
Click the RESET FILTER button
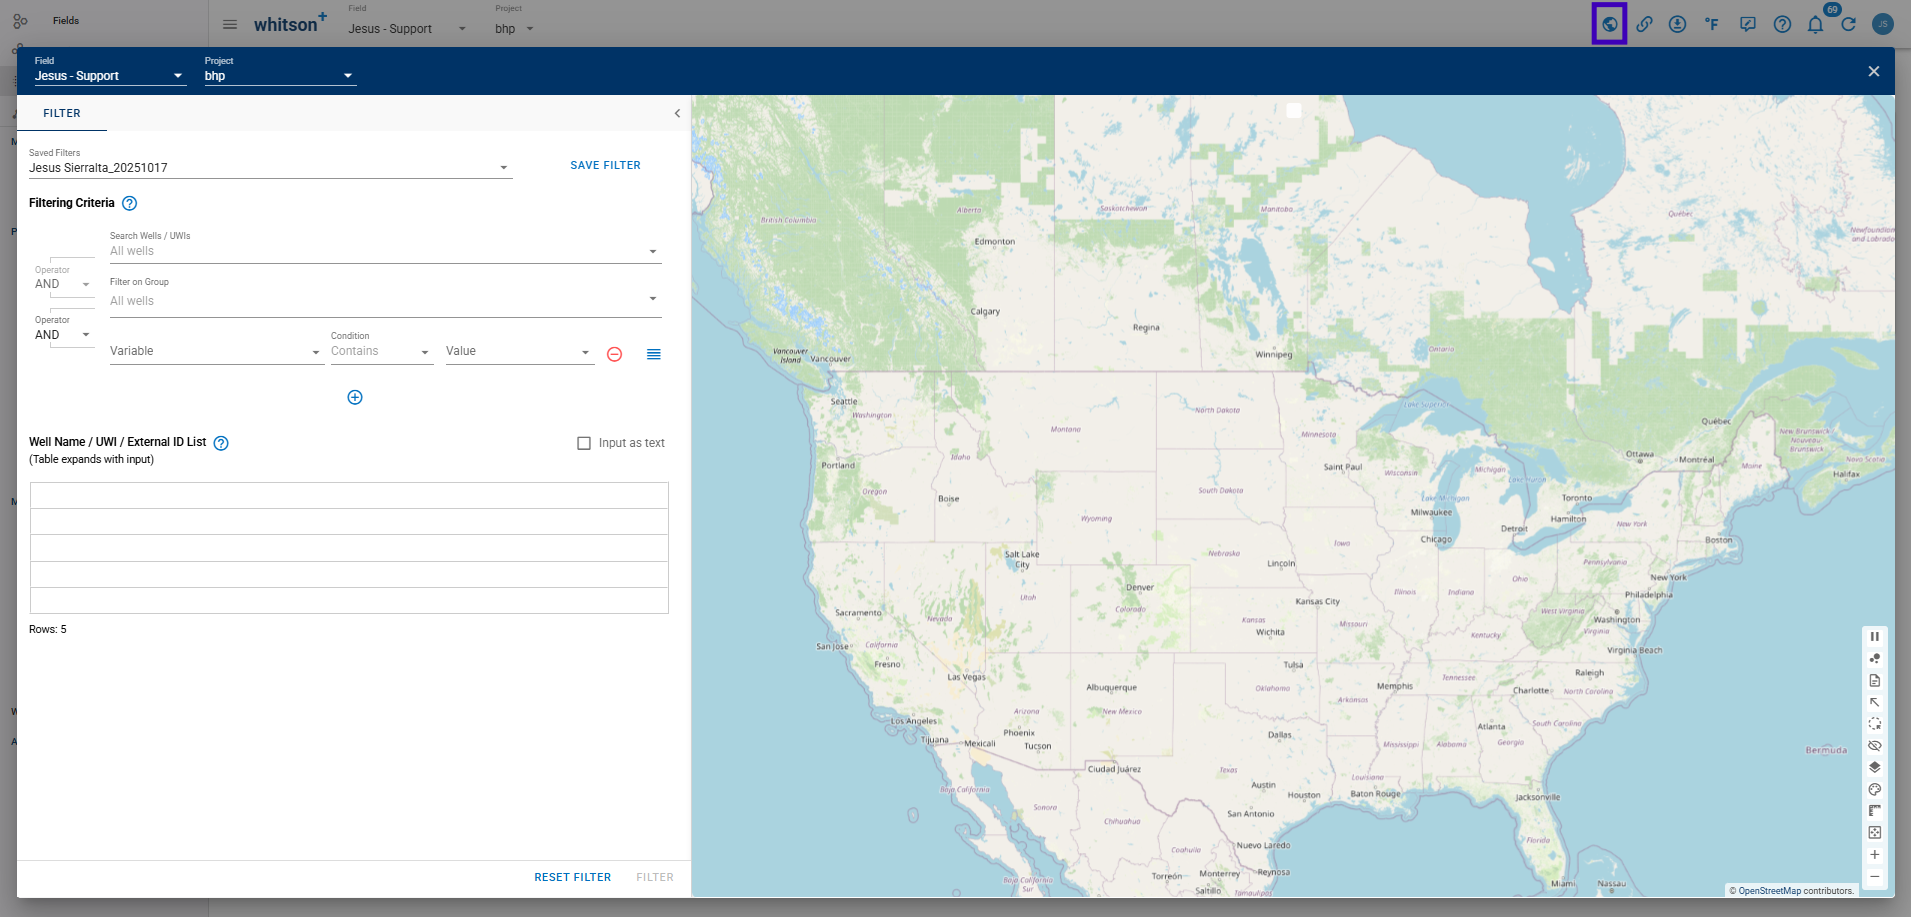[x=572, y=877]
